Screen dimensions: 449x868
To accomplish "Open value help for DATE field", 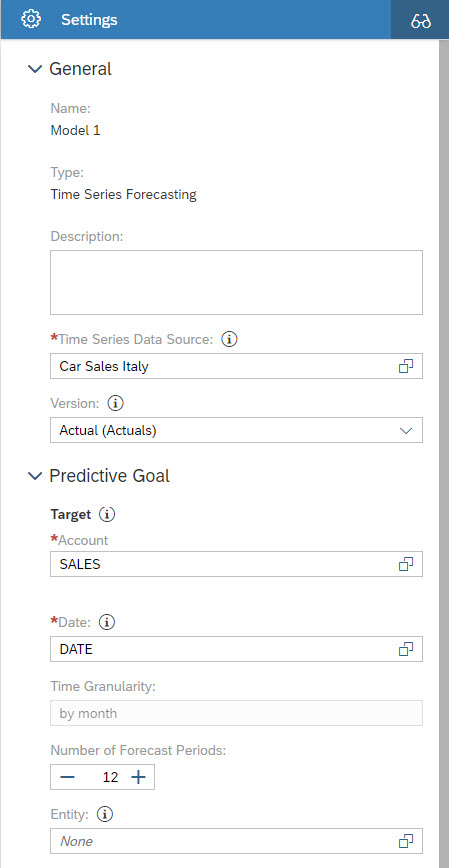I will (406, 649).
